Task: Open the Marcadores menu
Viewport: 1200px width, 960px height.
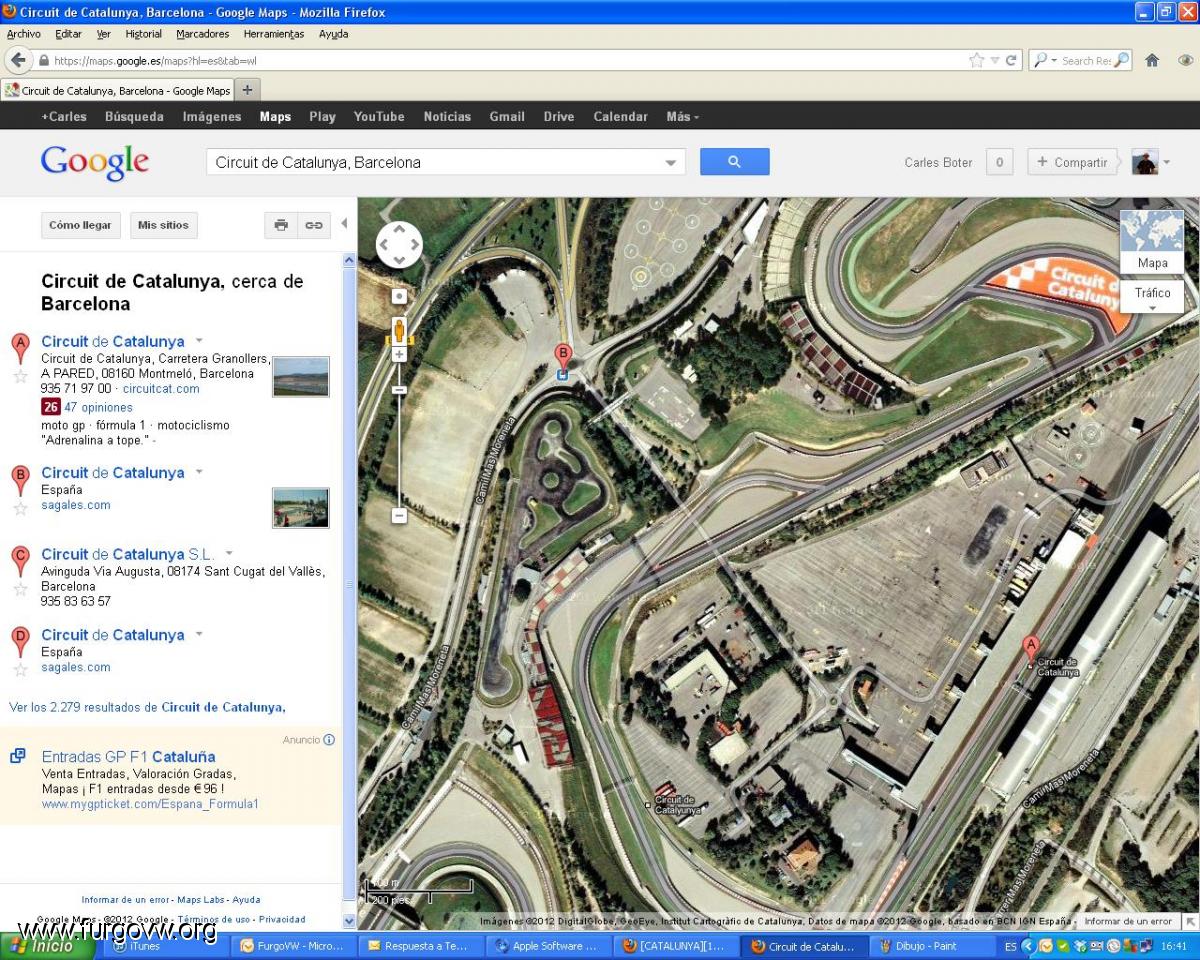Action: tap(203, 34)
